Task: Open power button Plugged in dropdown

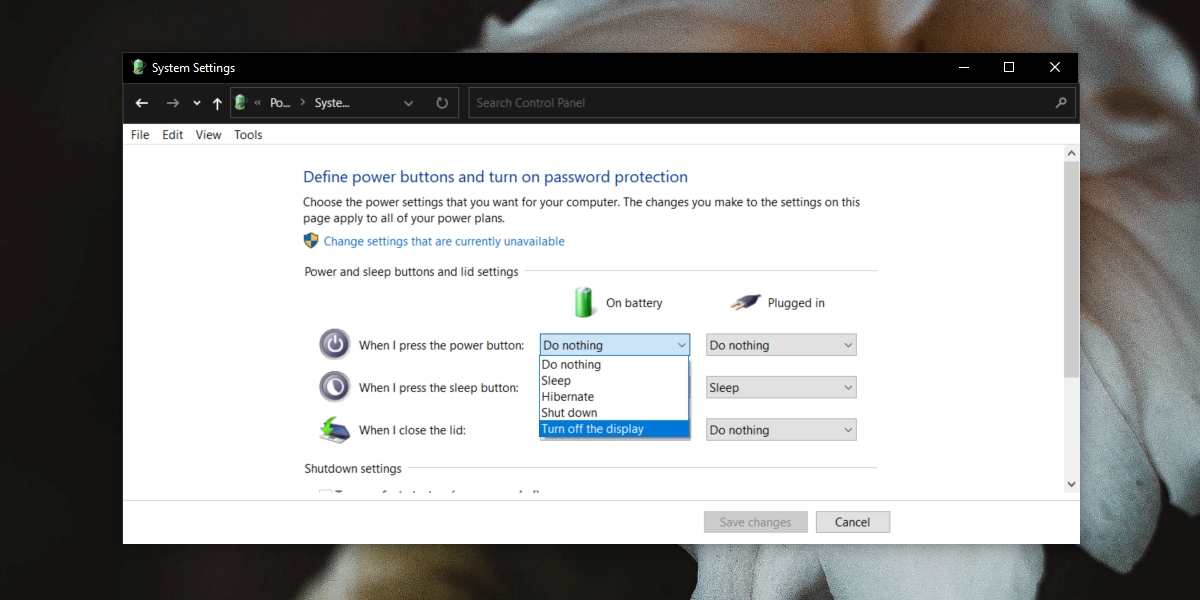Action: pyautogui.click(x=781, y=345)
